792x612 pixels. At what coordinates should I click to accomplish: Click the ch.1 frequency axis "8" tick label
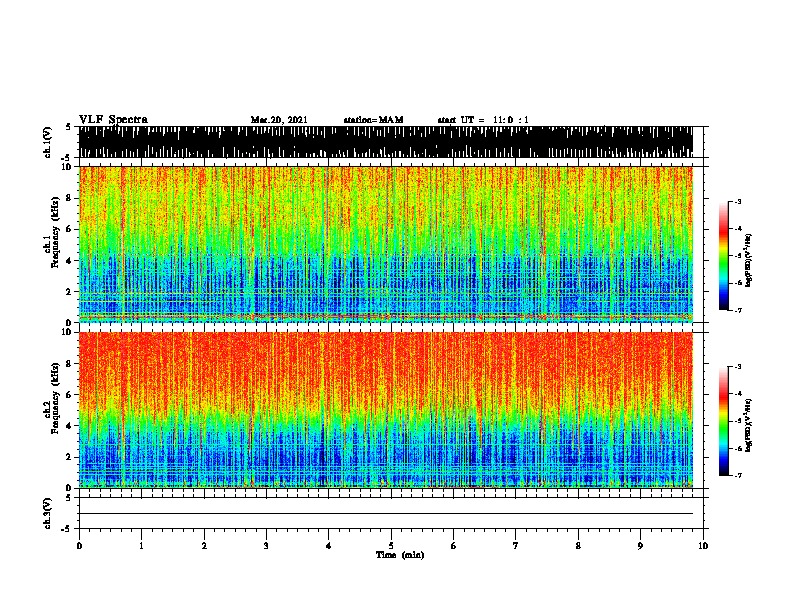(70, 198)
